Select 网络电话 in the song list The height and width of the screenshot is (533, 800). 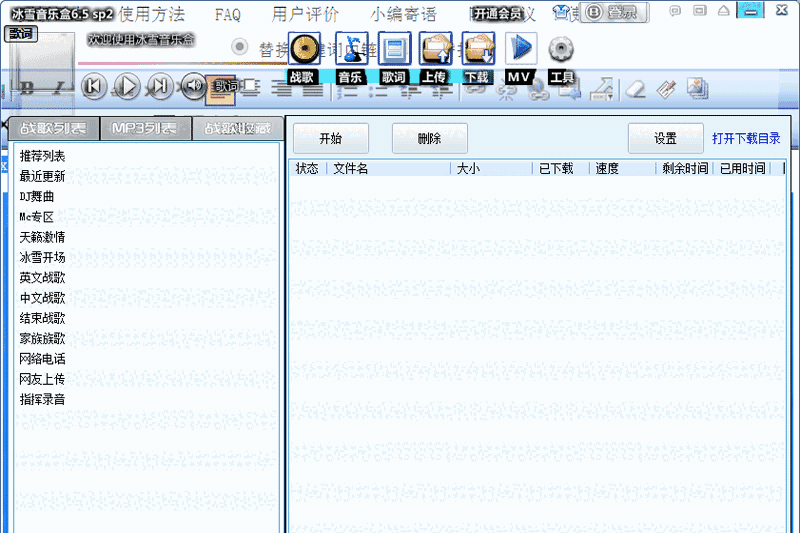(42, 359)
